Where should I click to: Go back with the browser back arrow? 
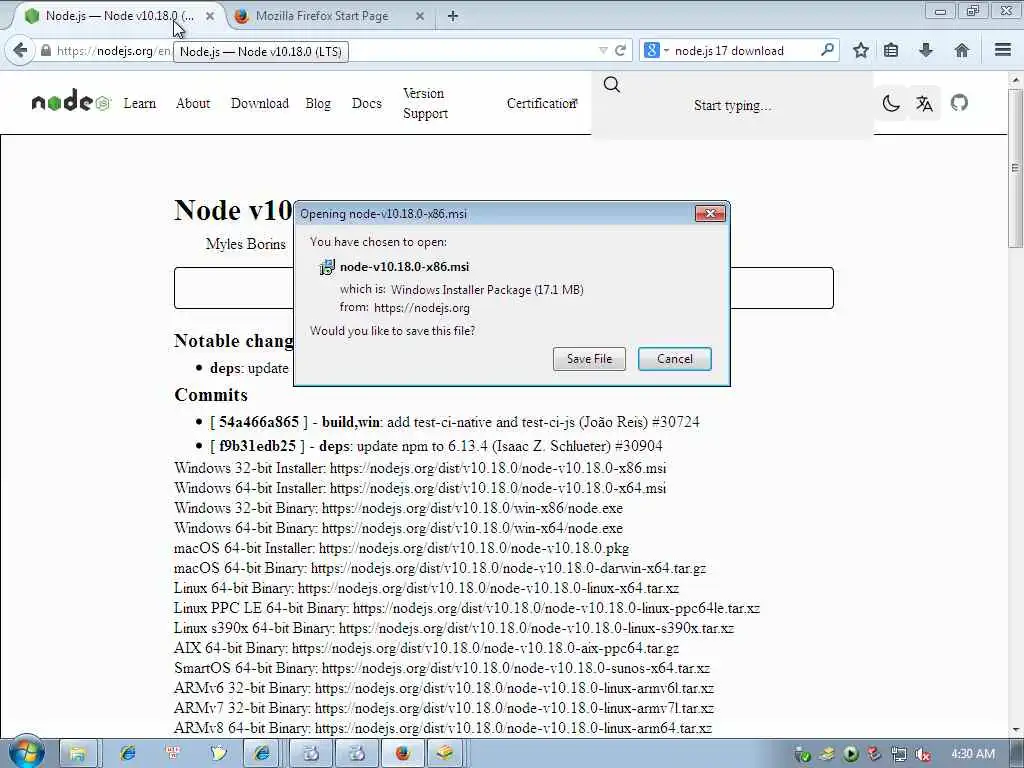coord(20,50)
